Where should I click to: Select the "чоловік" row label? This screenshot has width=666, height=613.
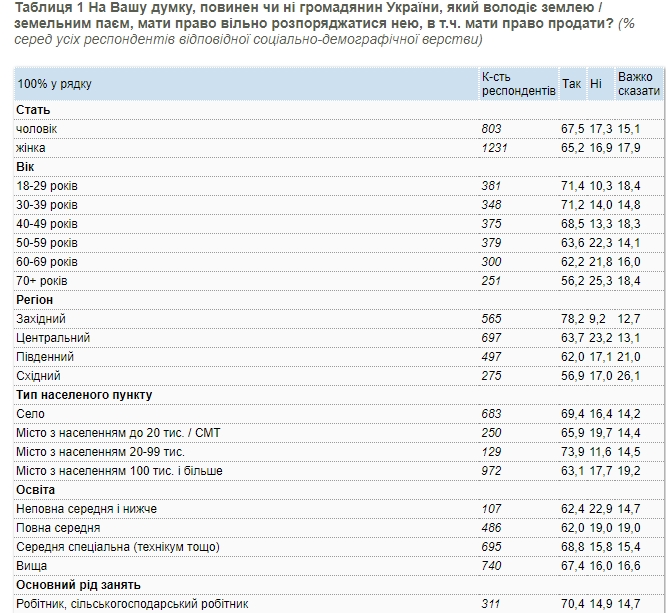[37, 129]
